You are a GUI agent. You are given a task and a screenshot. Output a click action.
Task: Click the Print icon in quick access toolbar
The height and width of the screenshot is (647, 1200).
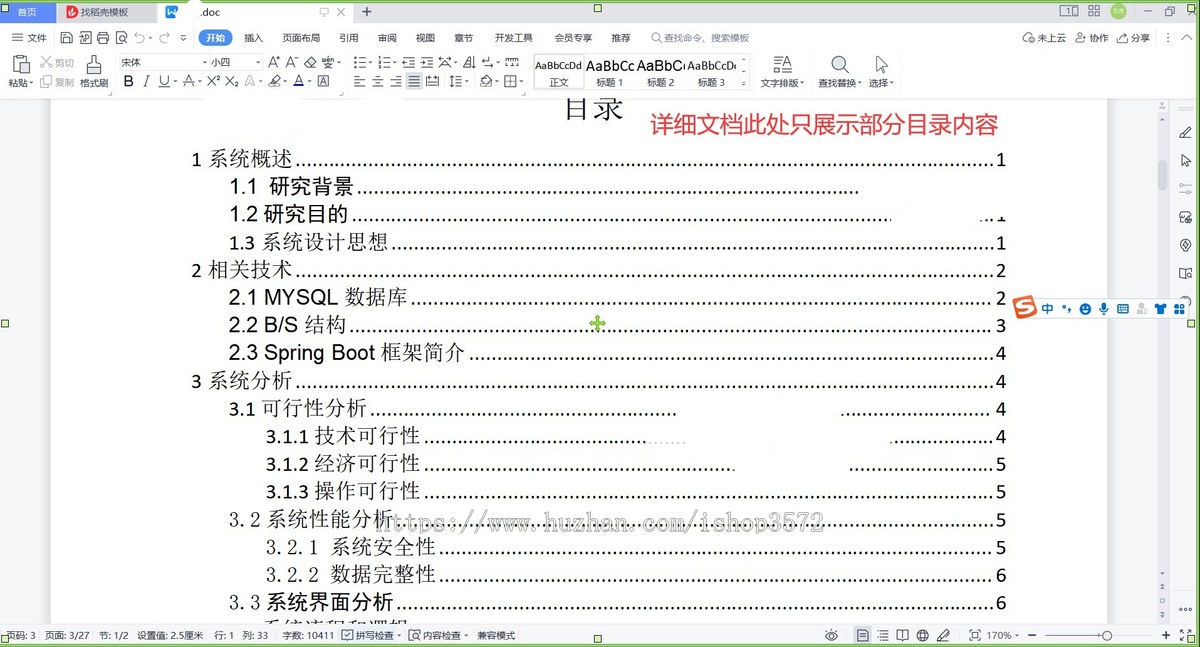point(102,38)
